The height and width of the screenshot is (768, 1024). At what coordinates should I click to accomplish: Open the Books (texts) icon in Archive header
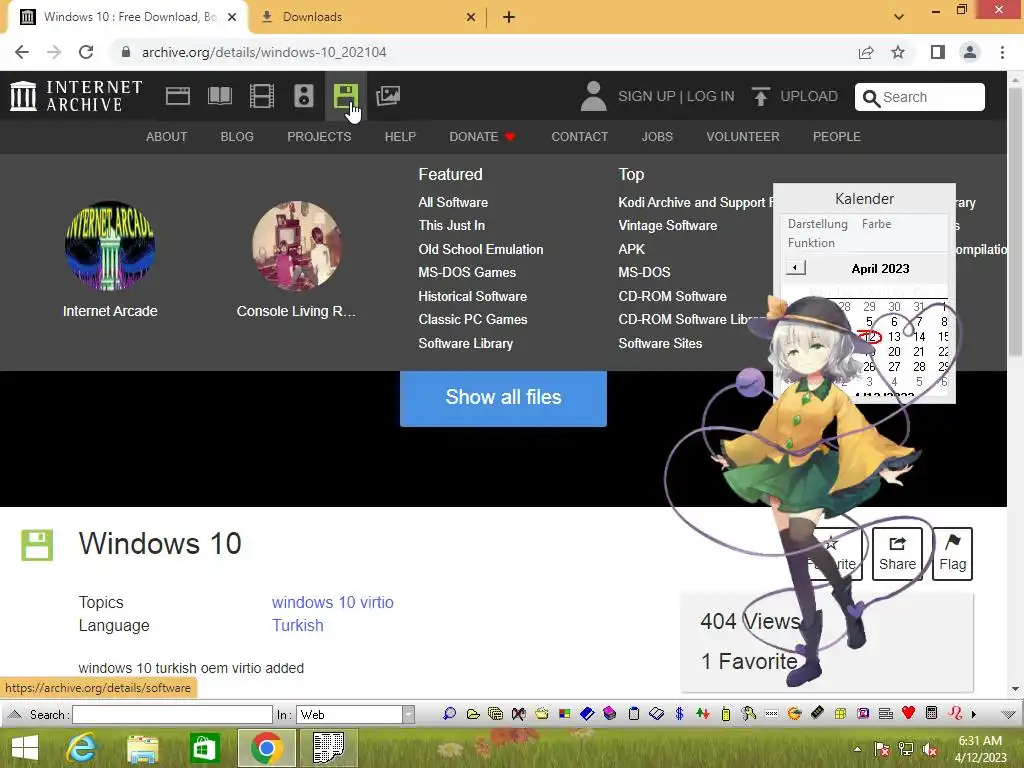click(x=219, y=96)
